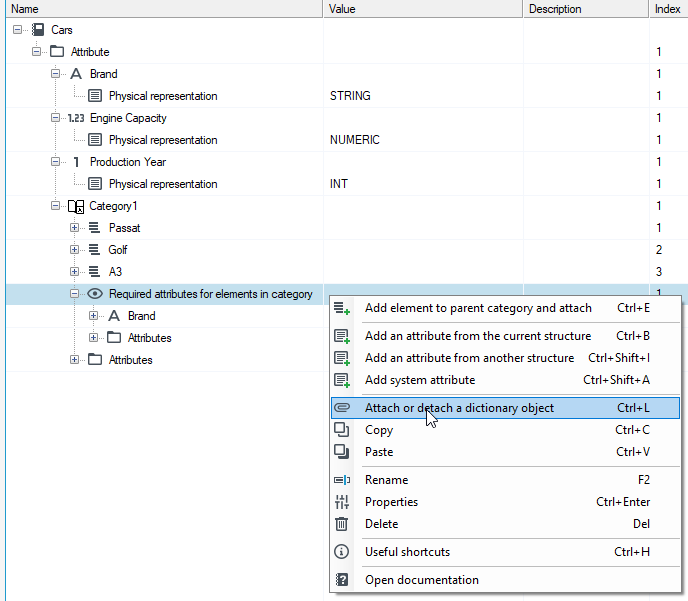Viewport: 688px width, 601px height.
Task: Select the Golf row label
Action: coord(118,250)
